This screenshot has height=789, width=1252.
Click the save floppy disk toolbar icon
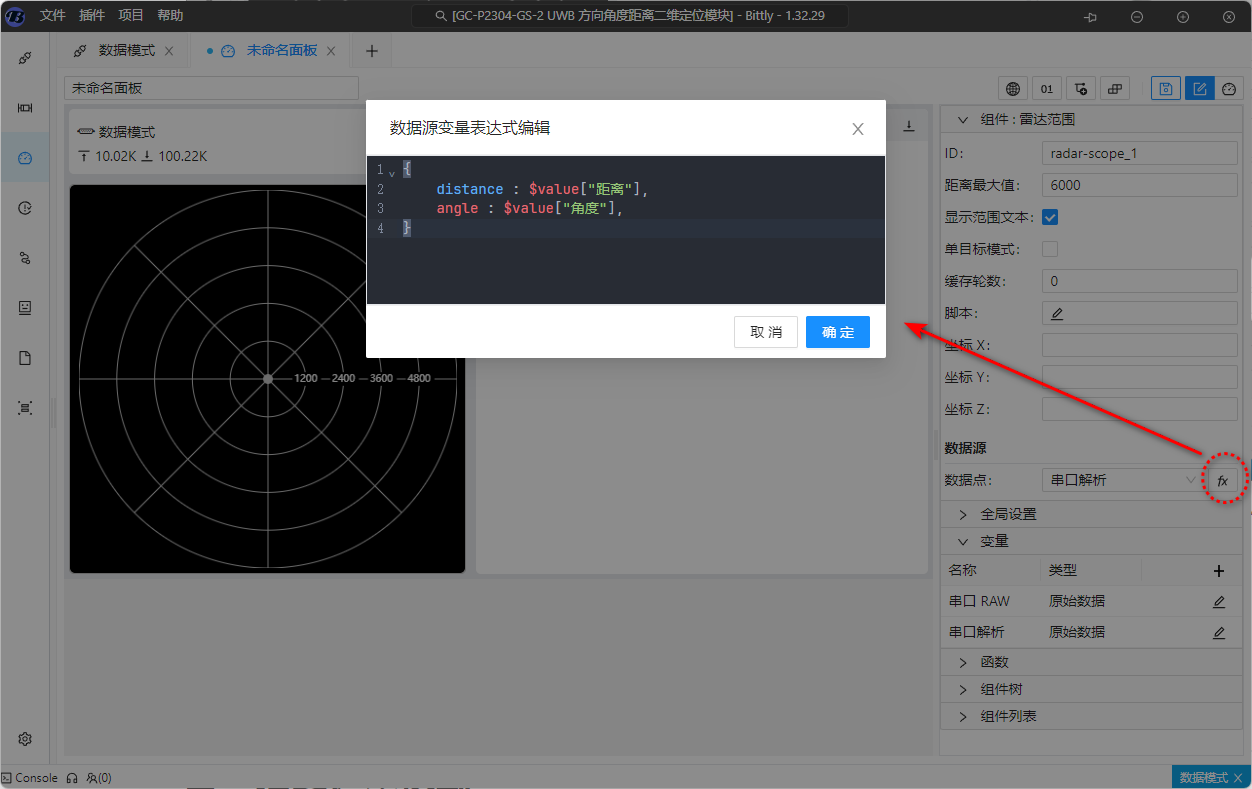click(1165, 89)
